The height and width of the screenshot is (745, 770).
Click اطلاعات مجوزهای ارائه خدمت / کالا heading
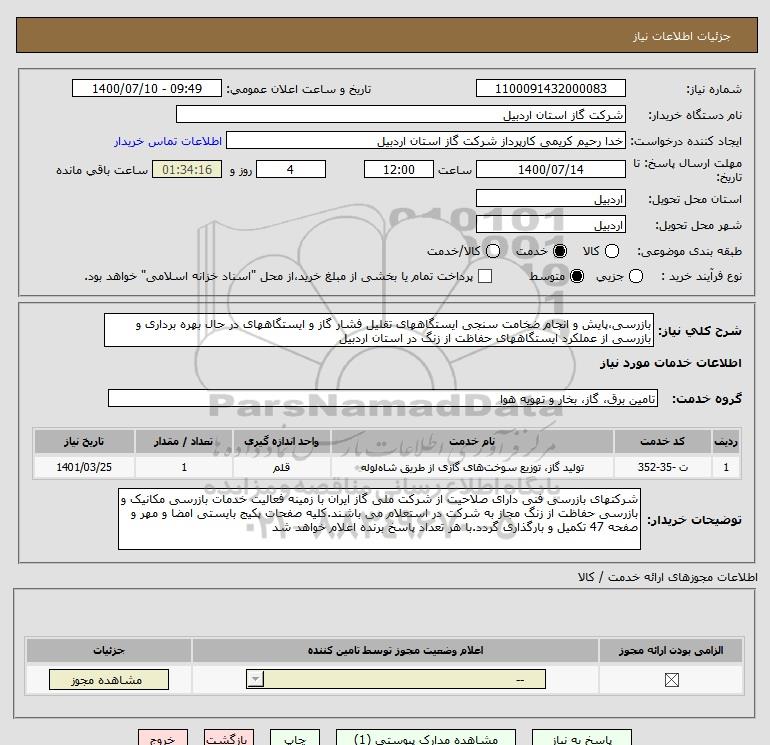click(x=667, y=577)
